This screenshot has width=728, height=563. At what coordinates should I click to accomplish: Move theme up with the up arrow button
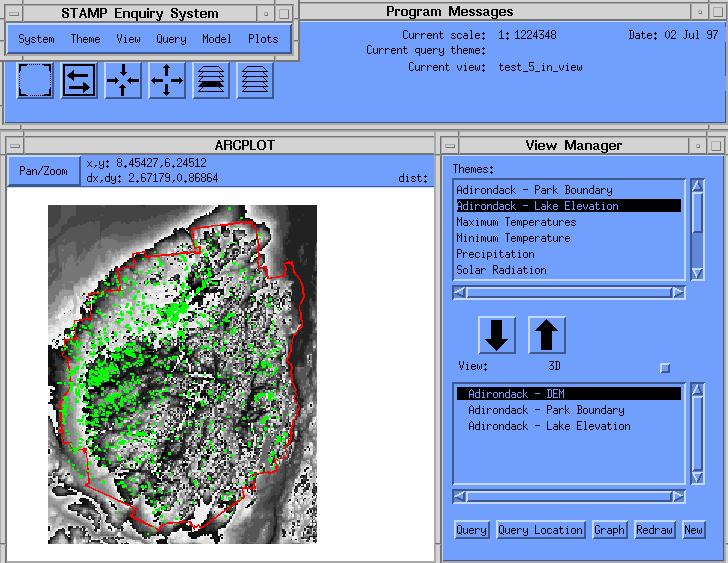point(546,335)
